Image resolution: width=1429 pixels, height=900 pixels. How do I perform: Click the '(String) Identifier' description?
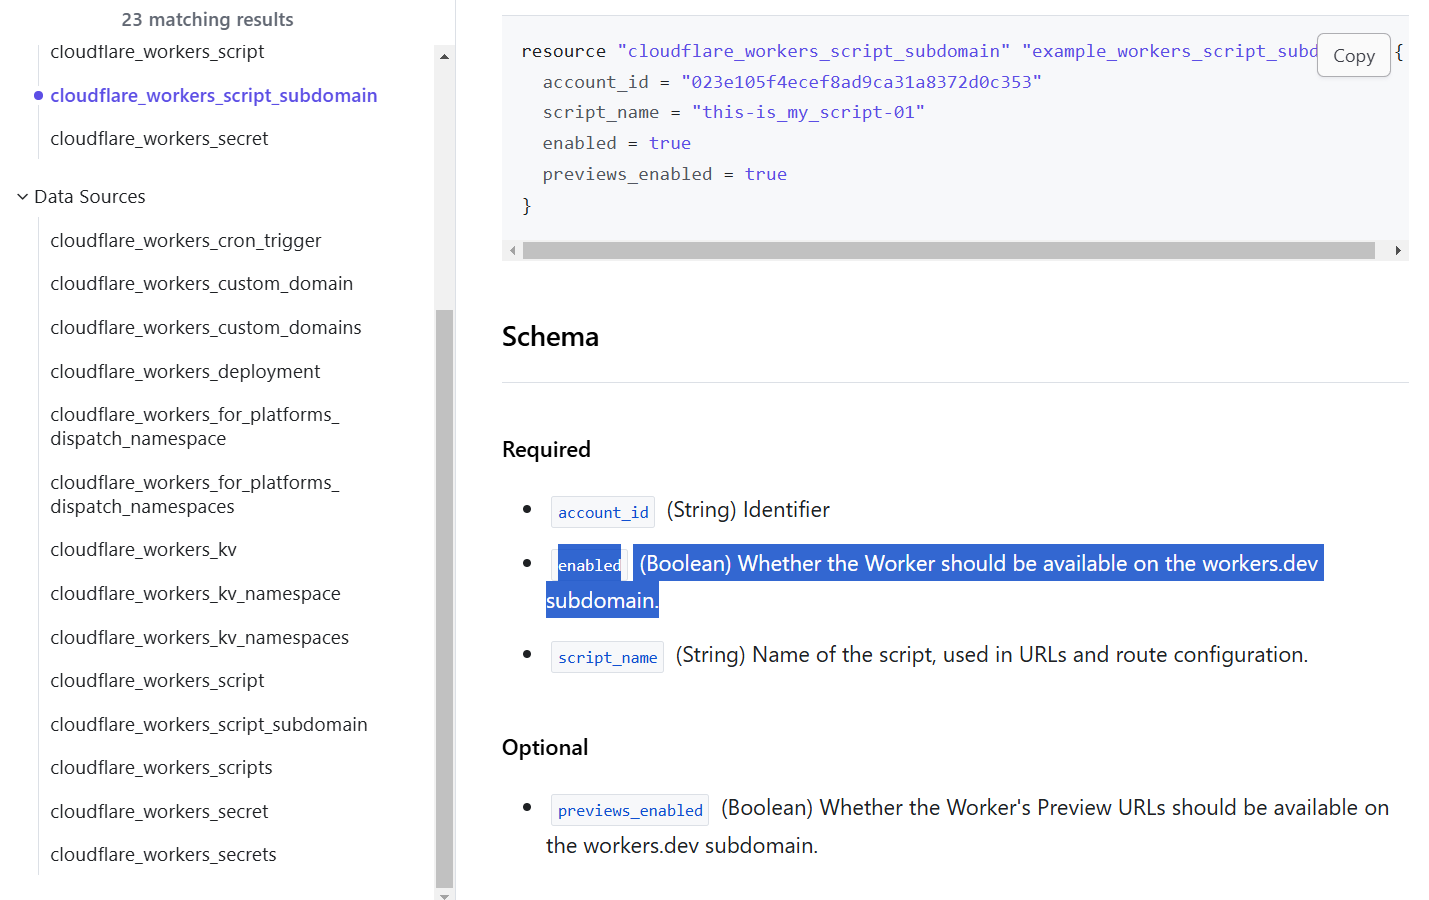748,510
